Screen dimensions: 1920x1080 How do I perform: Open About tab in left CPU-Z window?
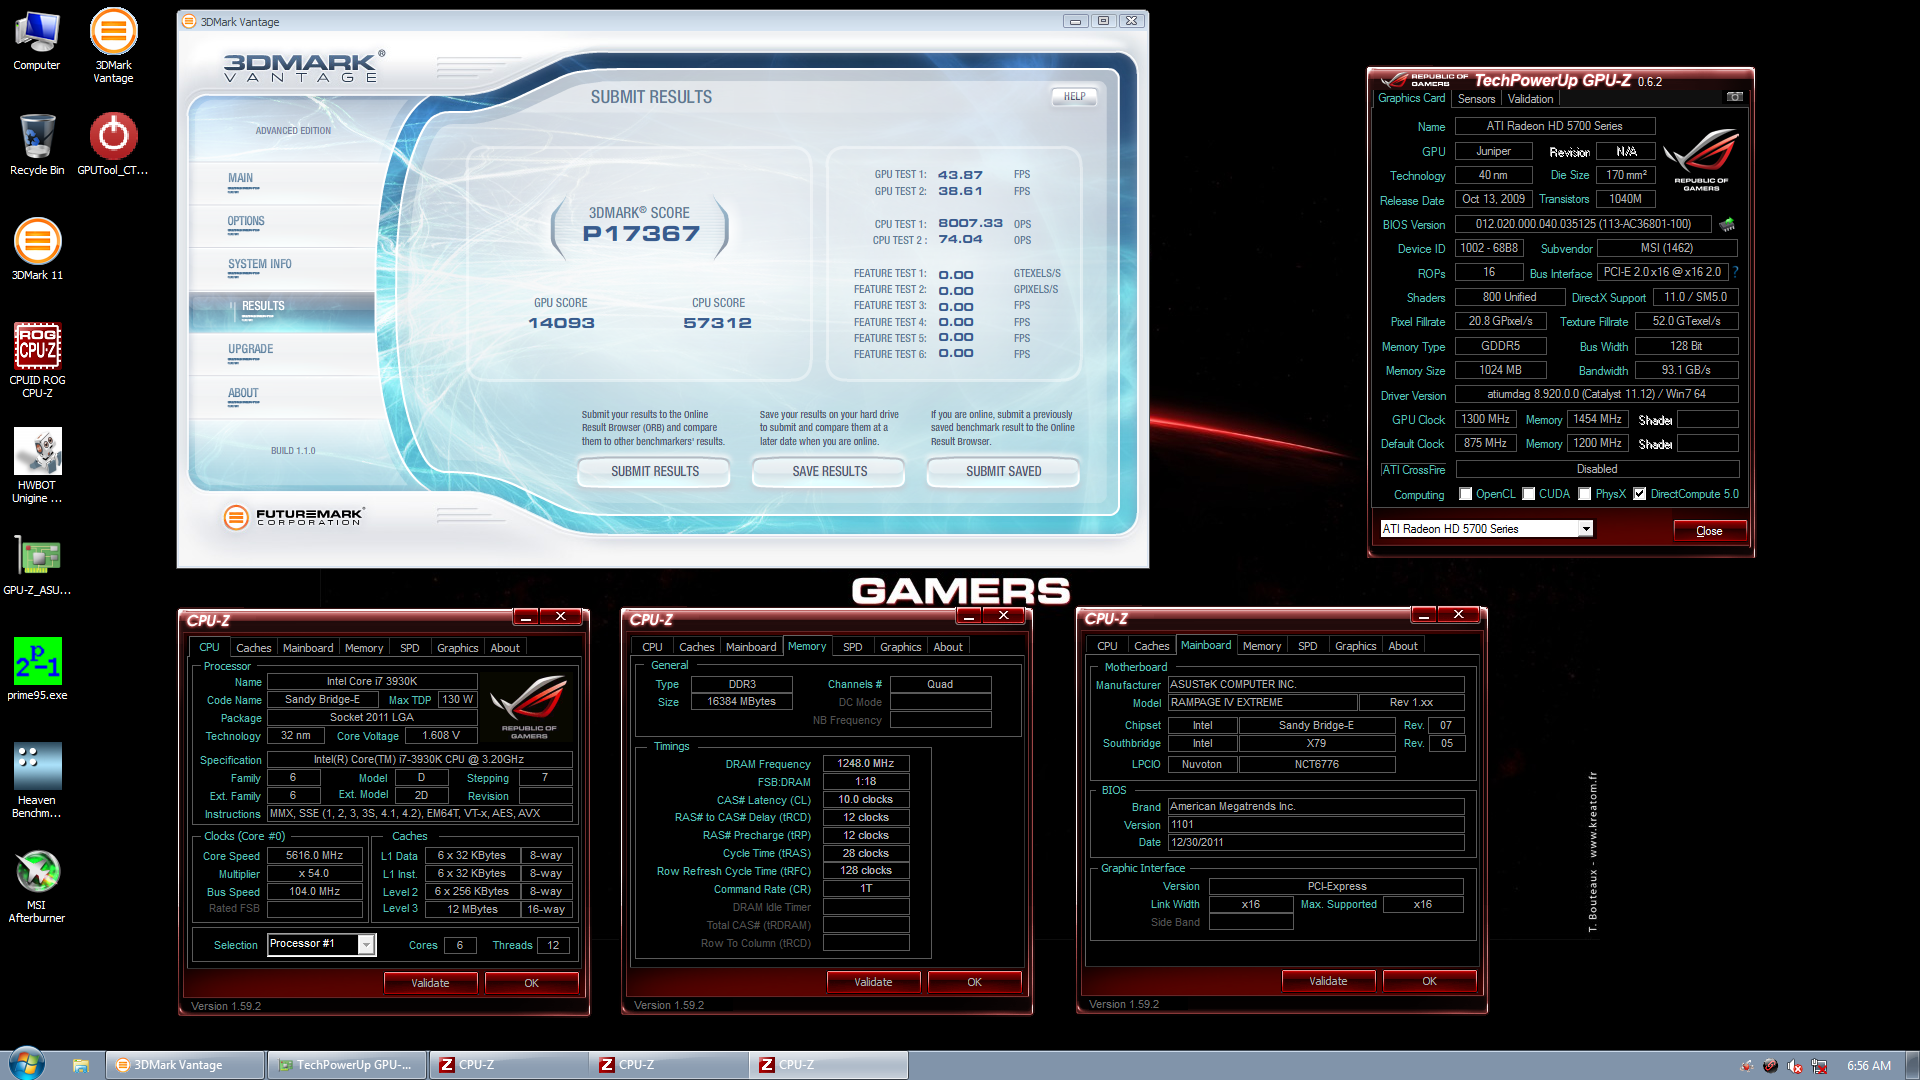[x=505, y=648]
